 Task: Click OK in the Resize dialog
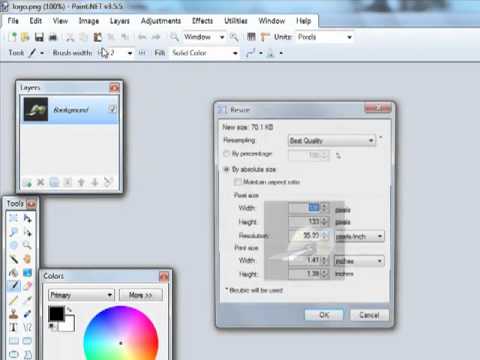click(x=324, y=315)
